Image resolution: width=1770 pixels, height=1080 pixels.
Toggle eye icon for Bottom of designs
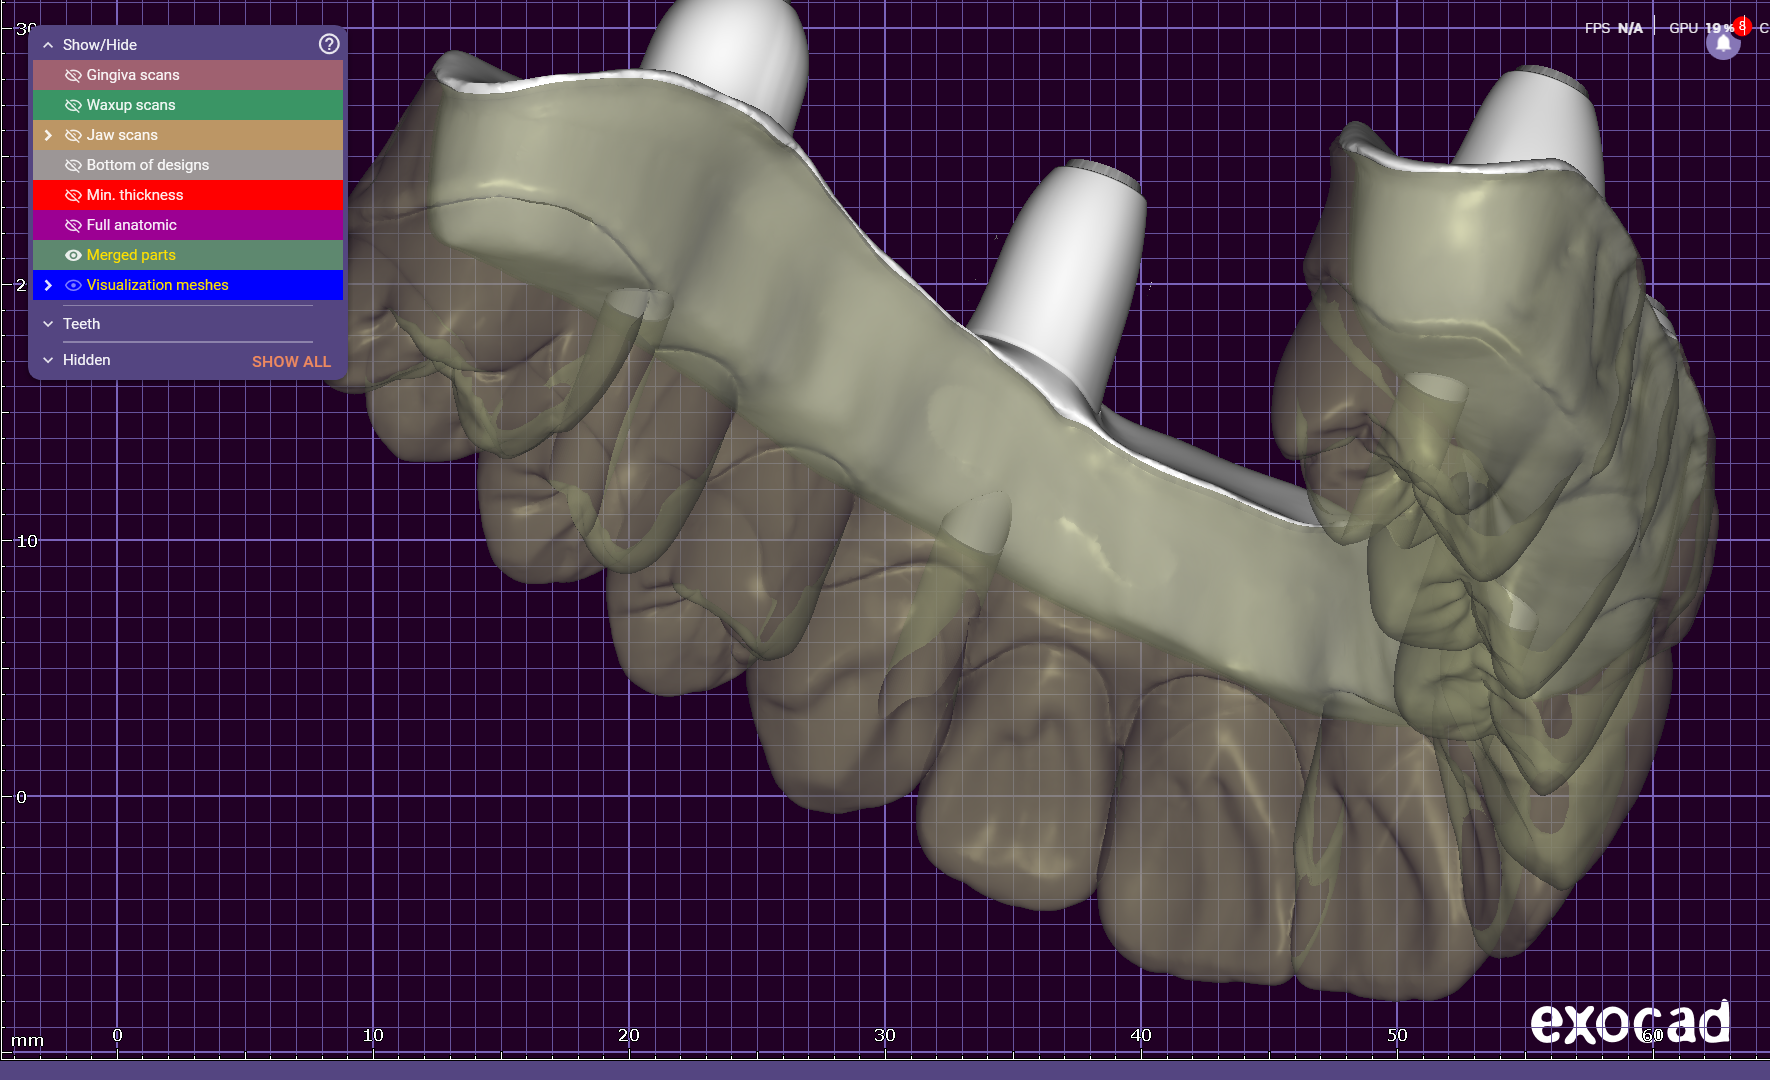[x=73, y=165]
